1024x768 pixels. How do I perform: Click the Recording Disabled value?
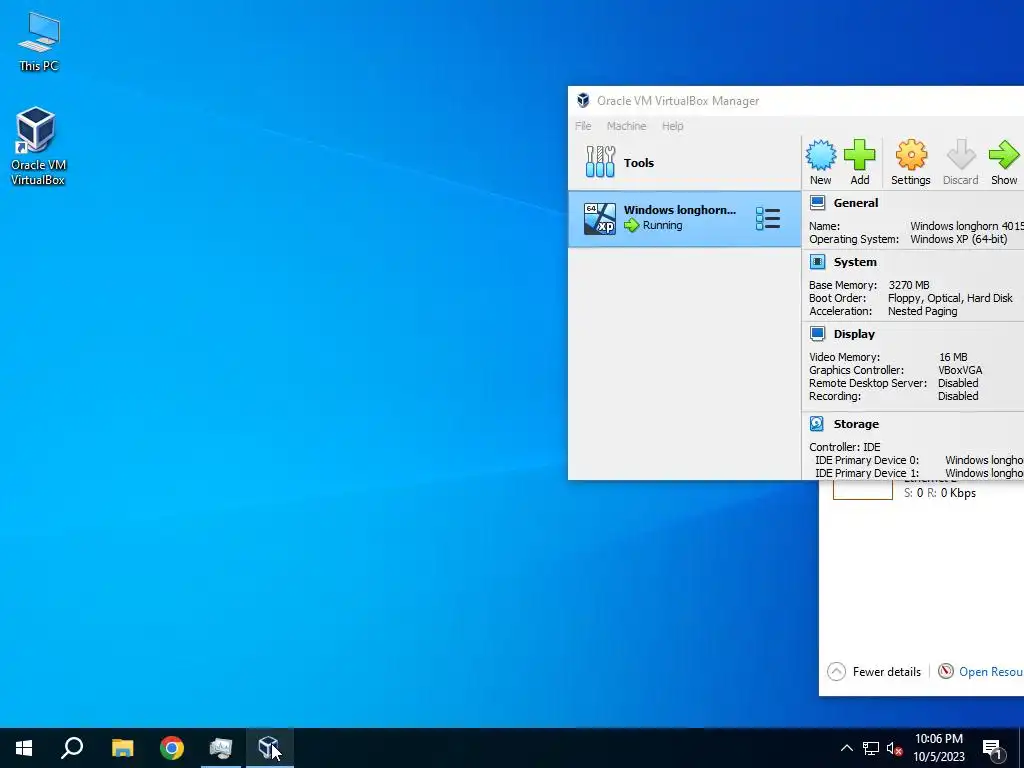(x=958, y=396)
